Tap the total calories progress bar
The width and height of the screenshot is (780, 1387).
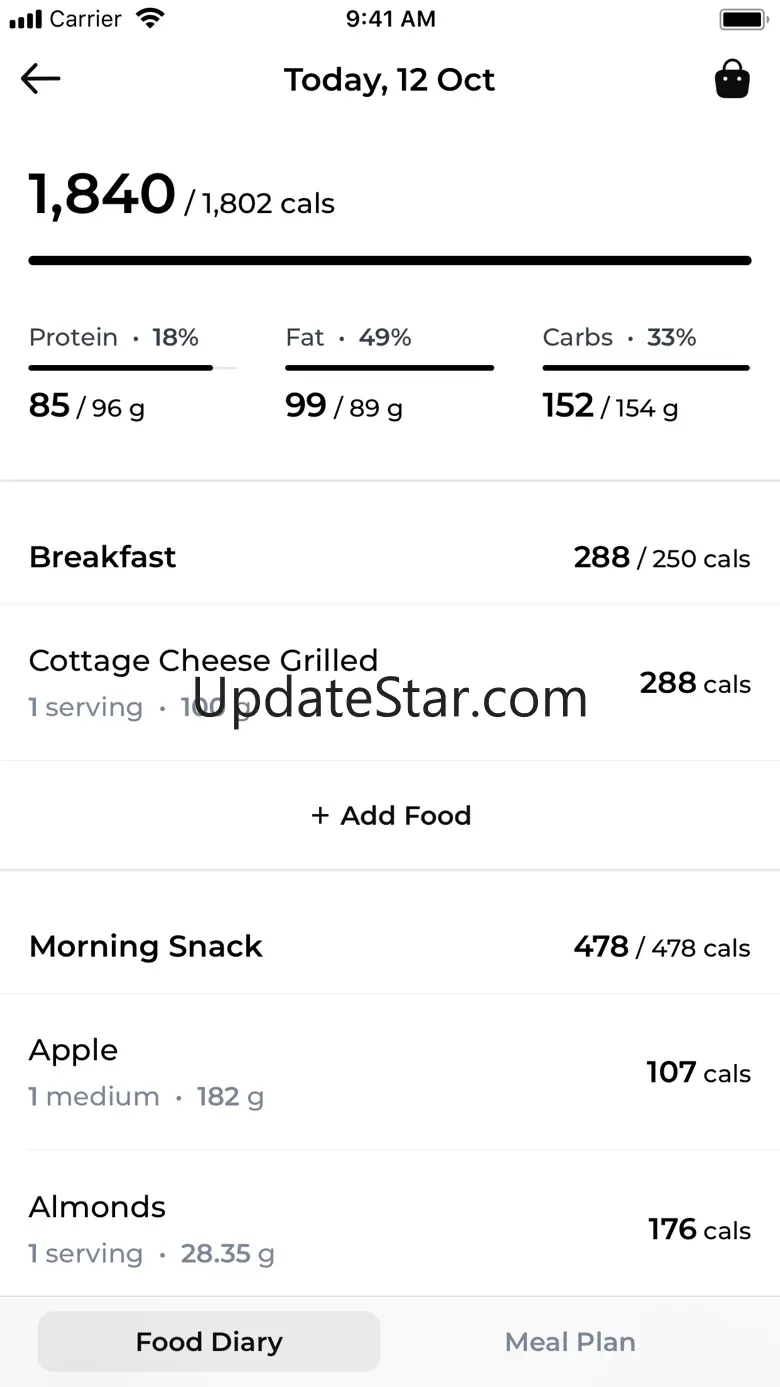(390, 261)
